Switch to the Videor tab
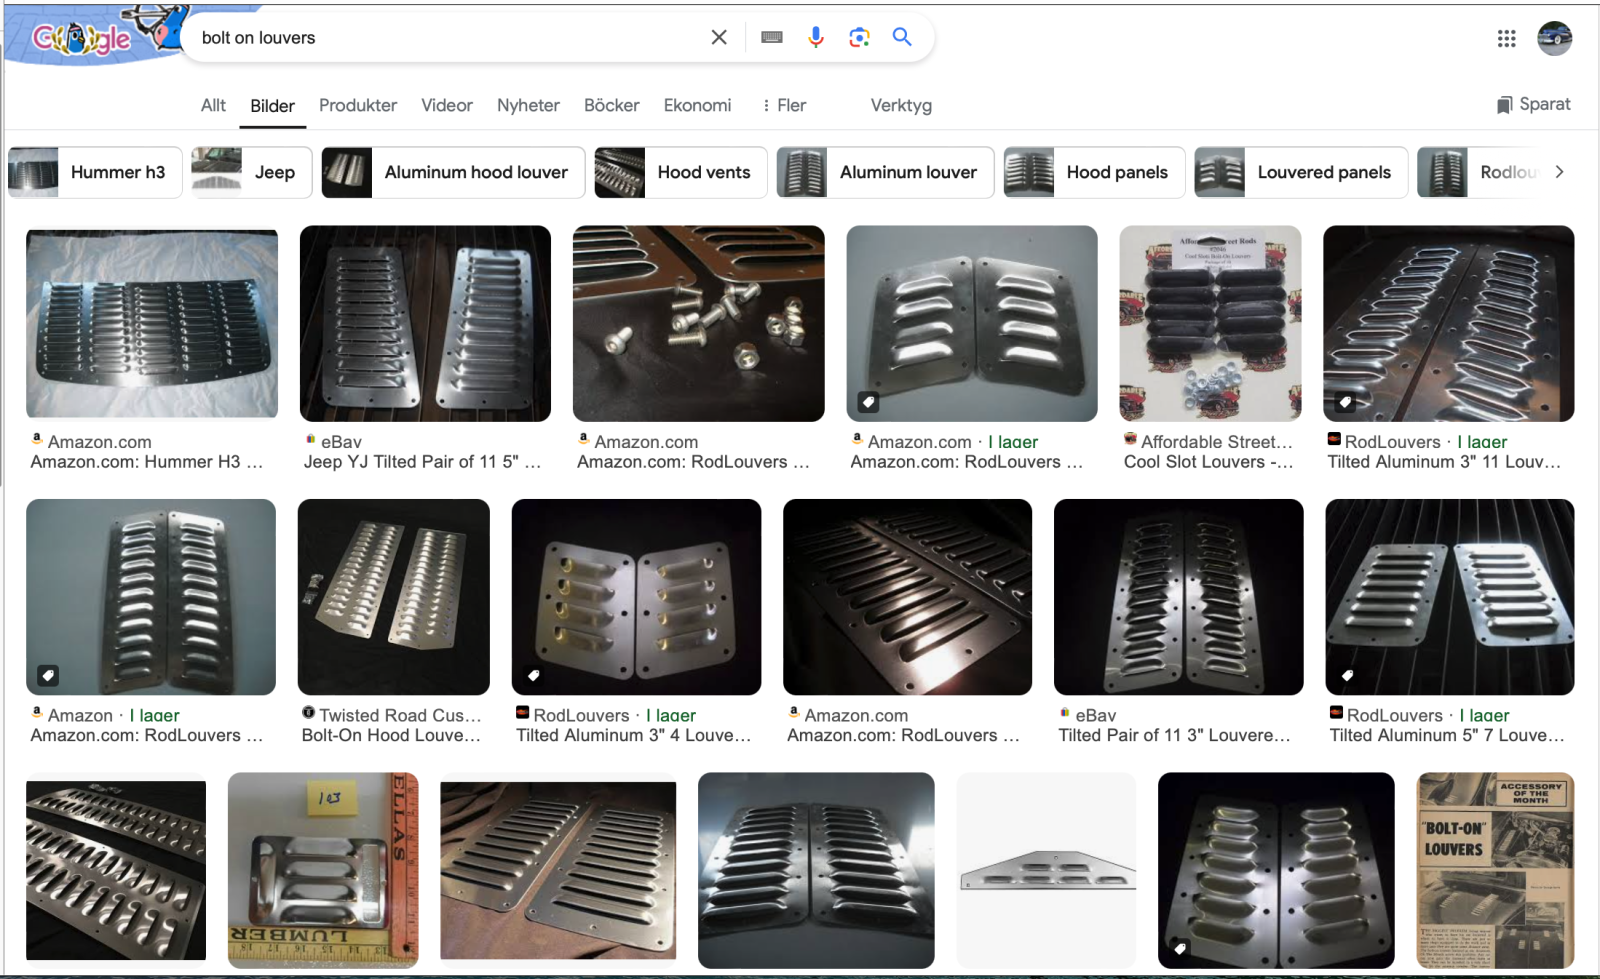This screenshot has width=1600, height=979. pyautogui.click(x=446, y=105)
